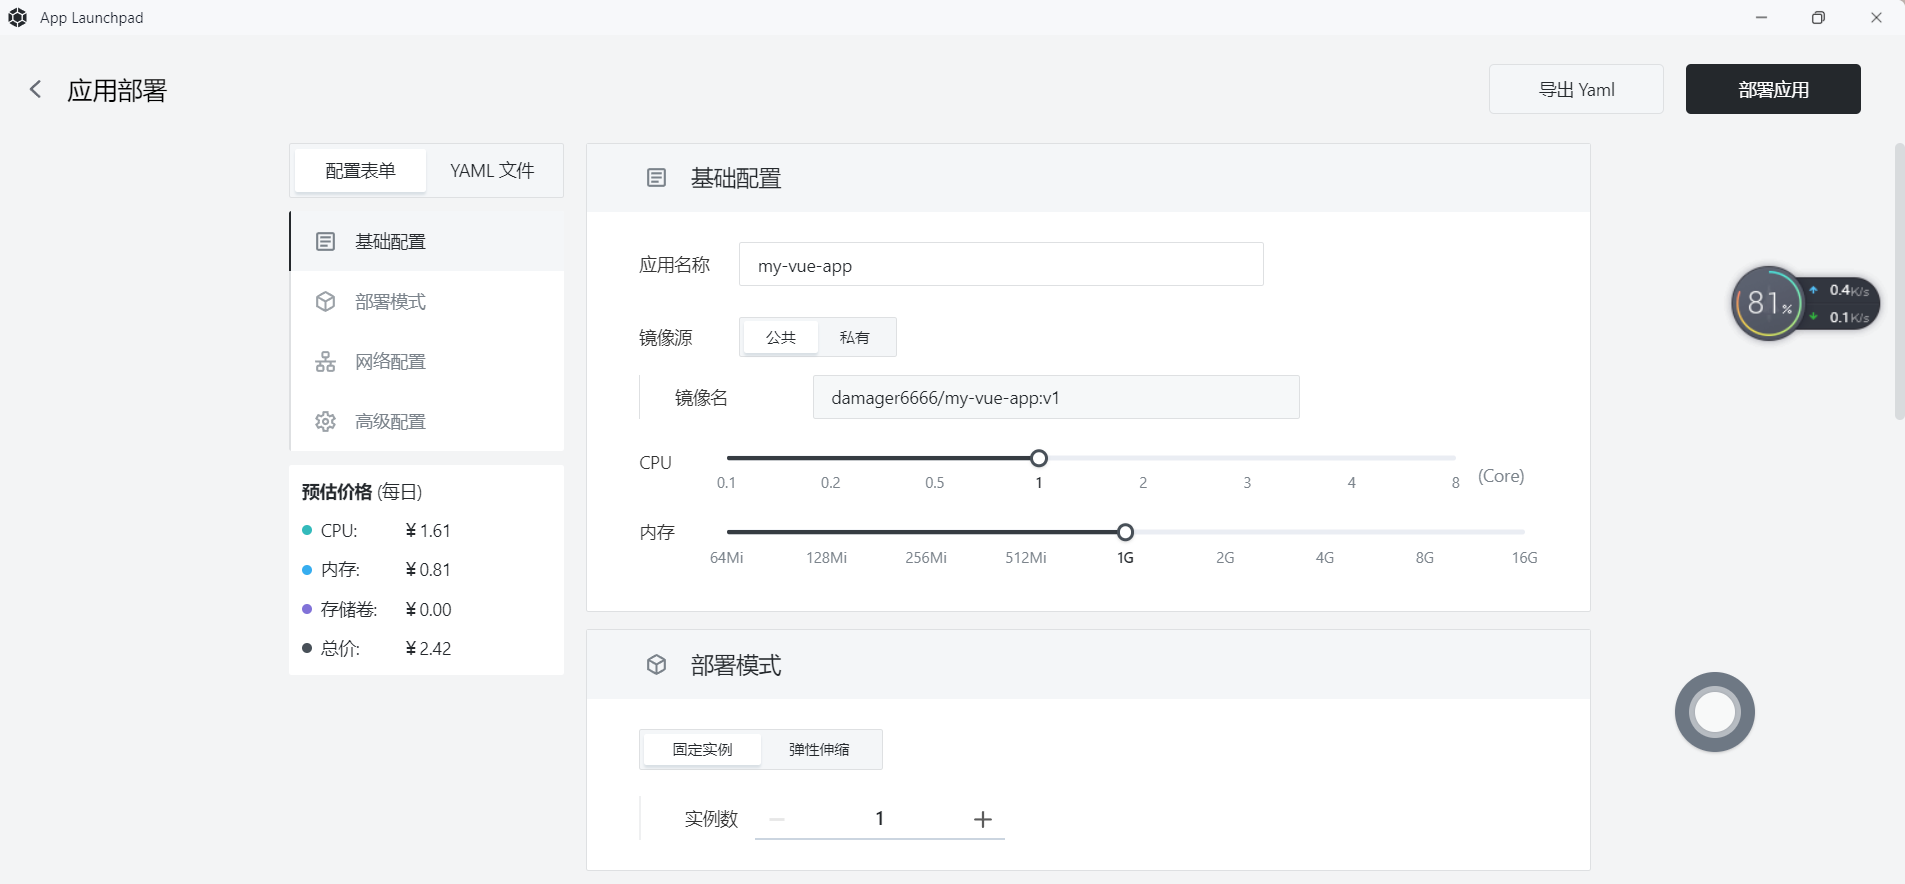Screen dimensions: 1905x884
Task: Click the 基础配置 sidebar list icon
Action: (x=325, y=242)
